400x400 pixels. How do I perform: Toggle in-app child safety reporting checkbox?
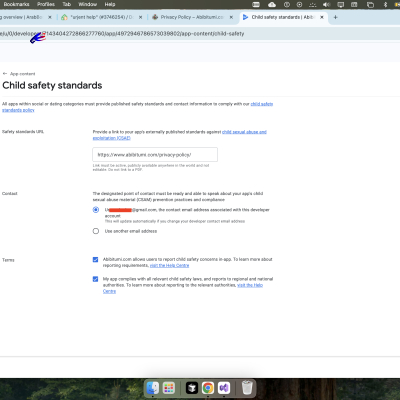[95, 259]
